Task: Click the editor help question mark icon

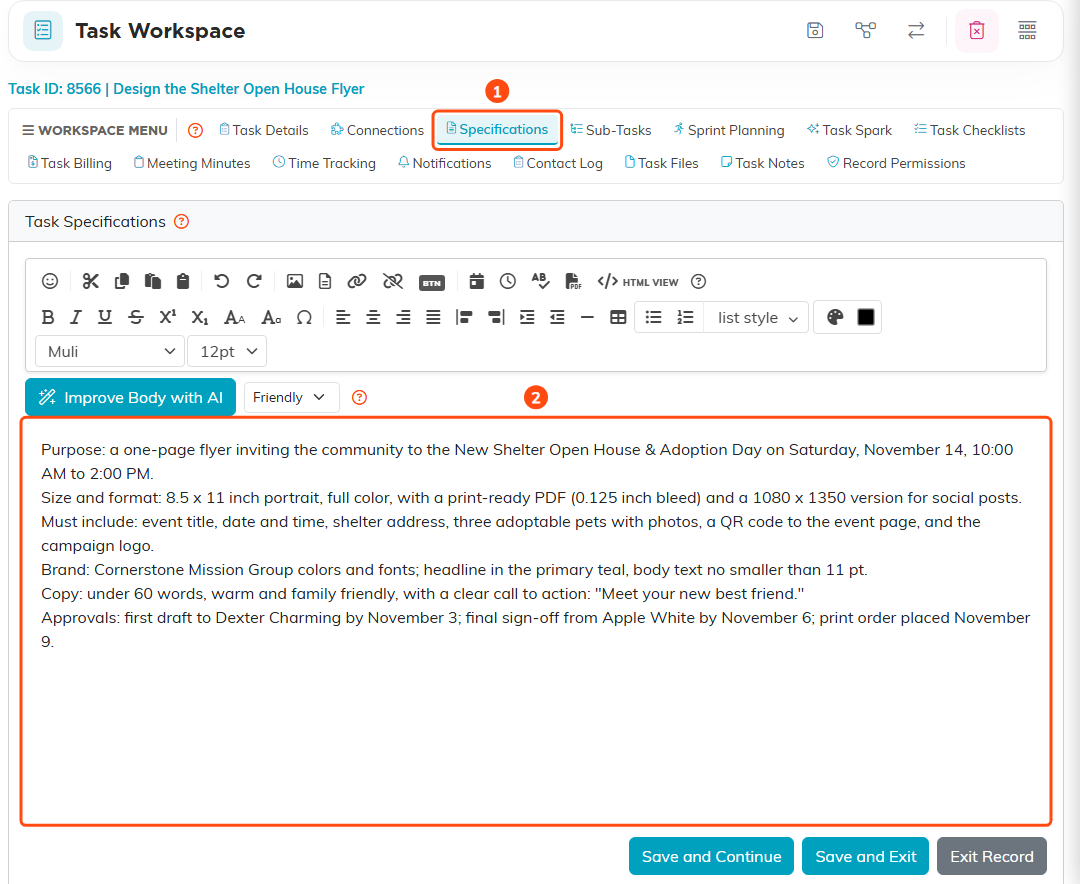Action: point(698,281)
